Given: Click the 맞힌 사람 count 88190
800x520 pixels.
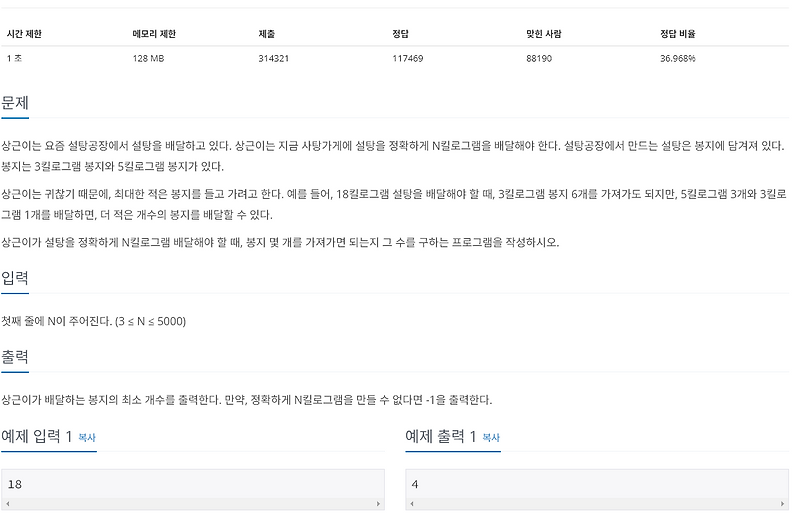Looking at the screenshot, I should 539,58.
